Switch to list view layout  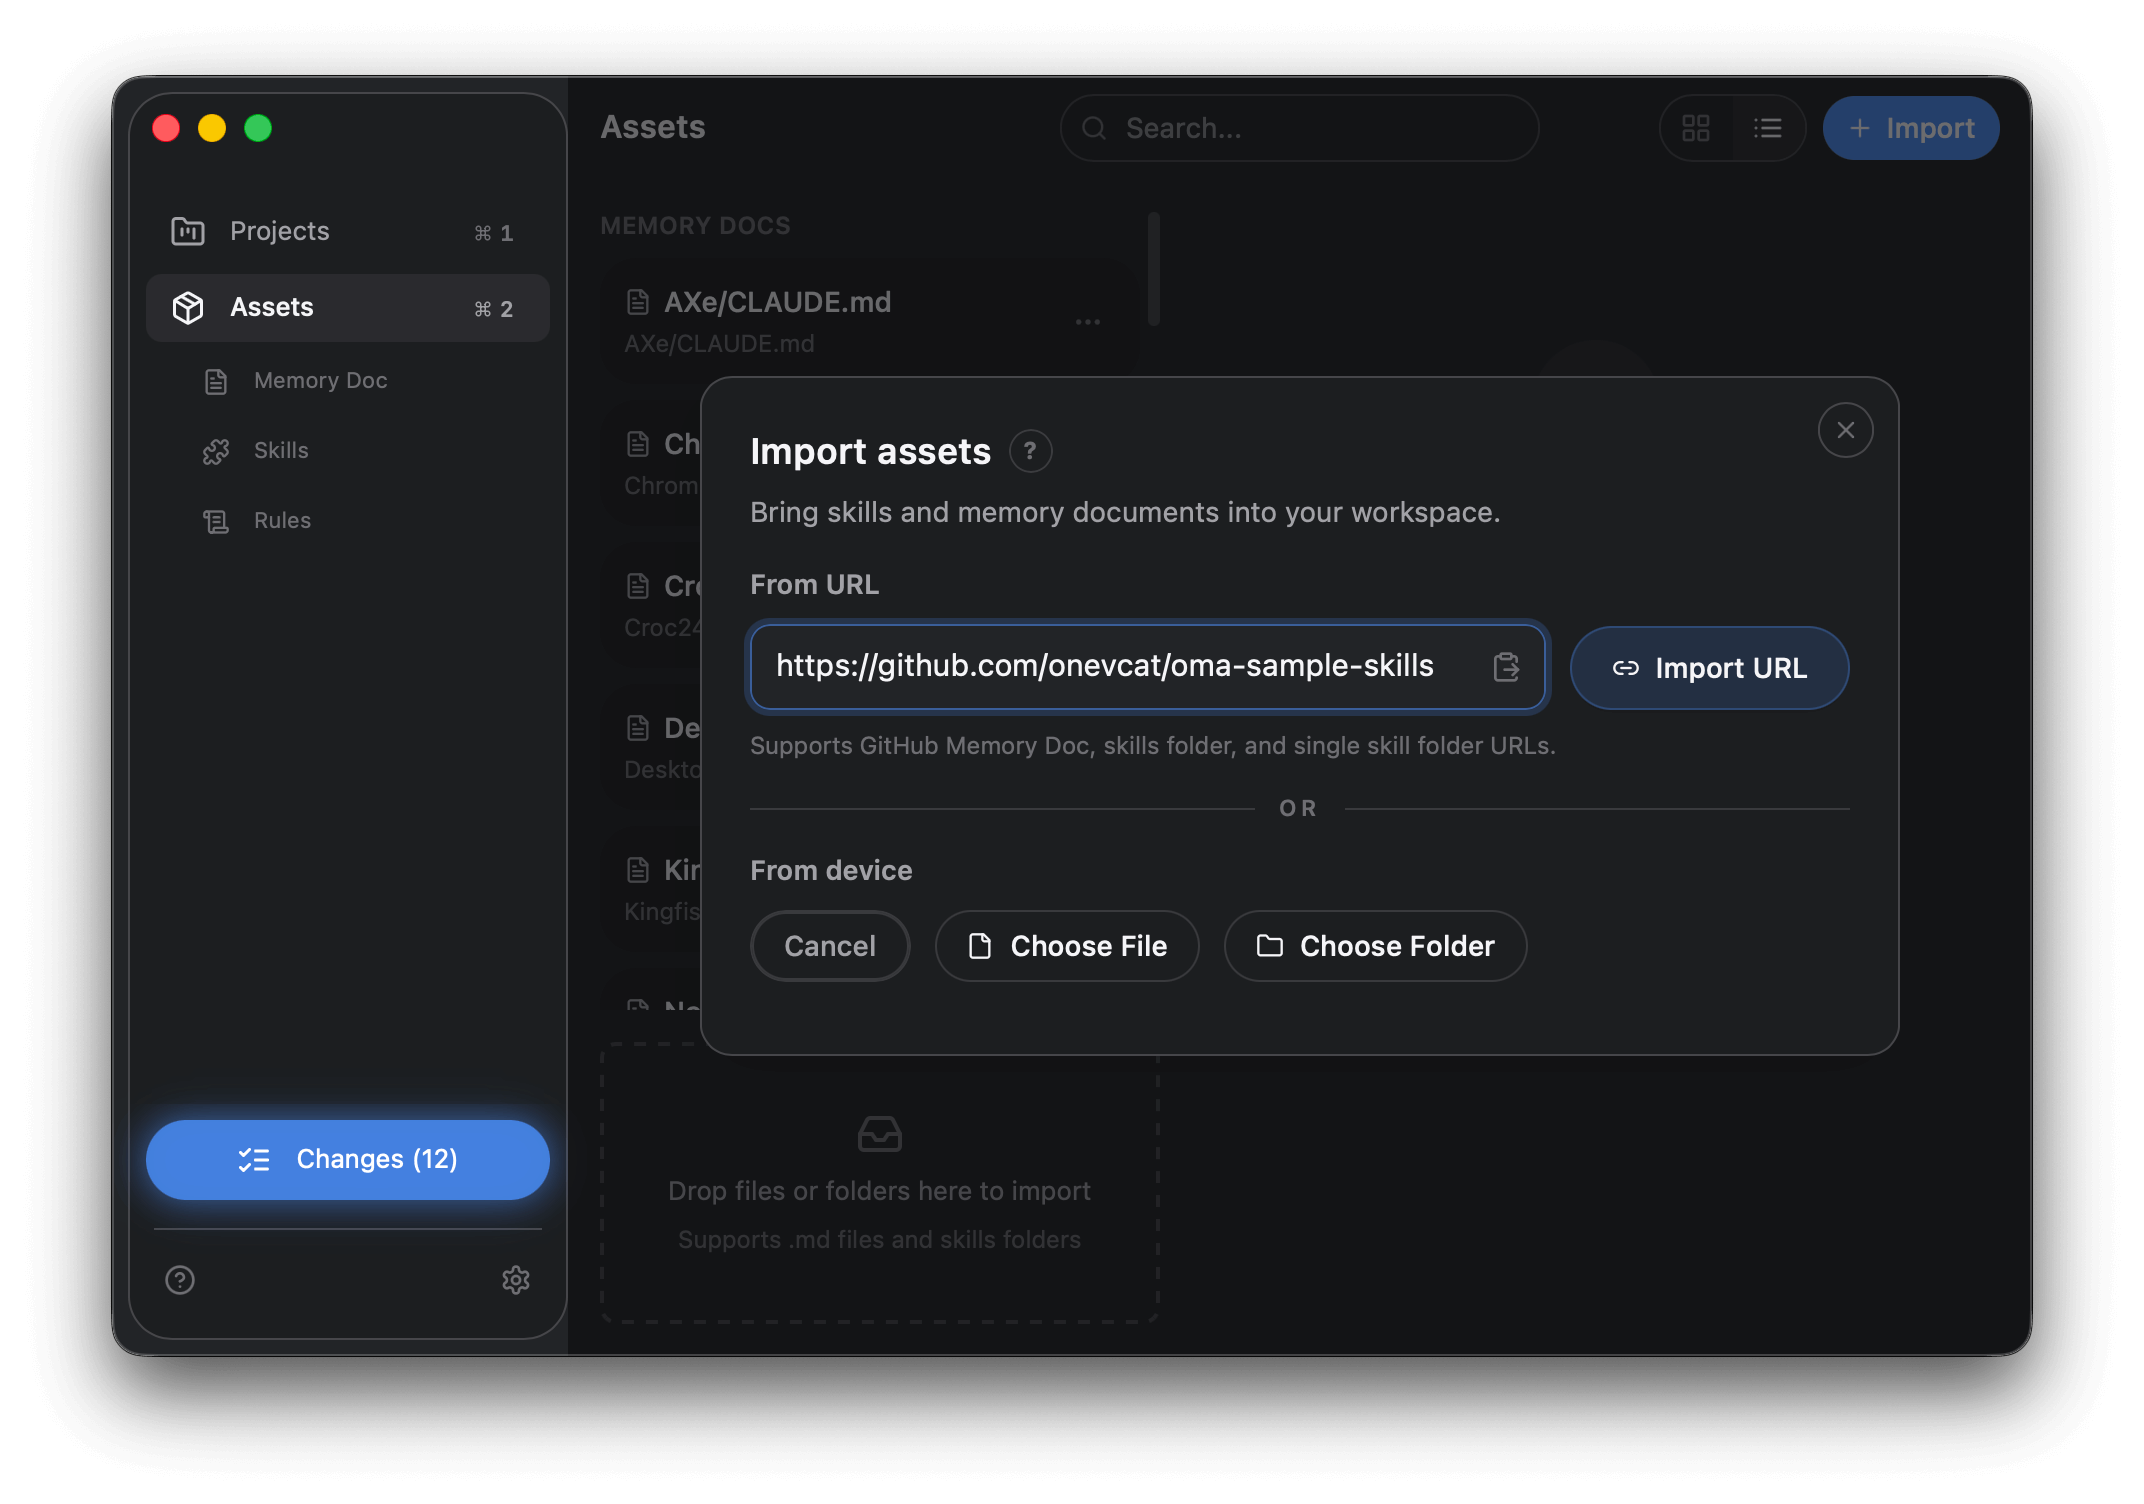pos(1768,128)
